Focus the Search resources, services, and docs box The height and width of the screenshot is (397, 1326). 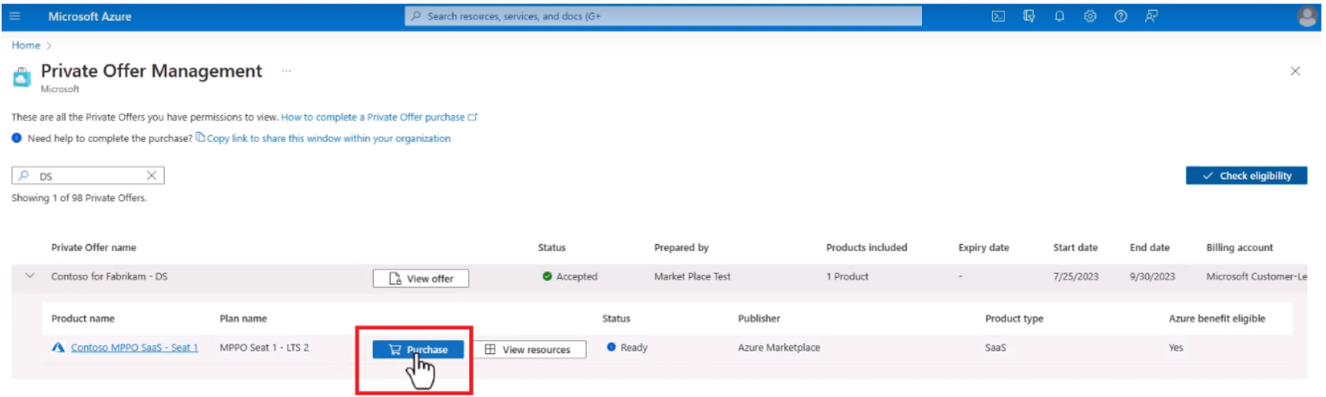click(x=663, y=17)
